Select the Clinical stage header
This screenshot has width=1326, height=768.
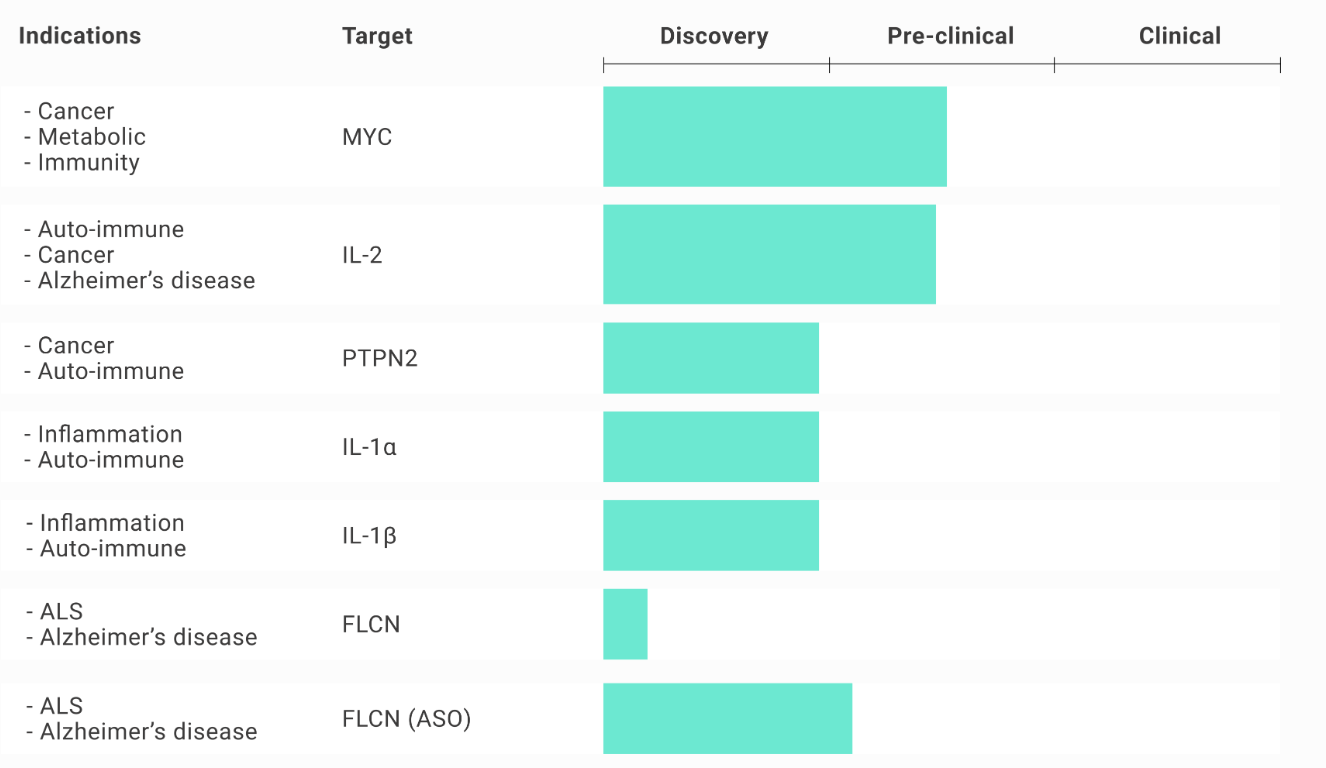pyautogui.click(x=1179, y=36)
